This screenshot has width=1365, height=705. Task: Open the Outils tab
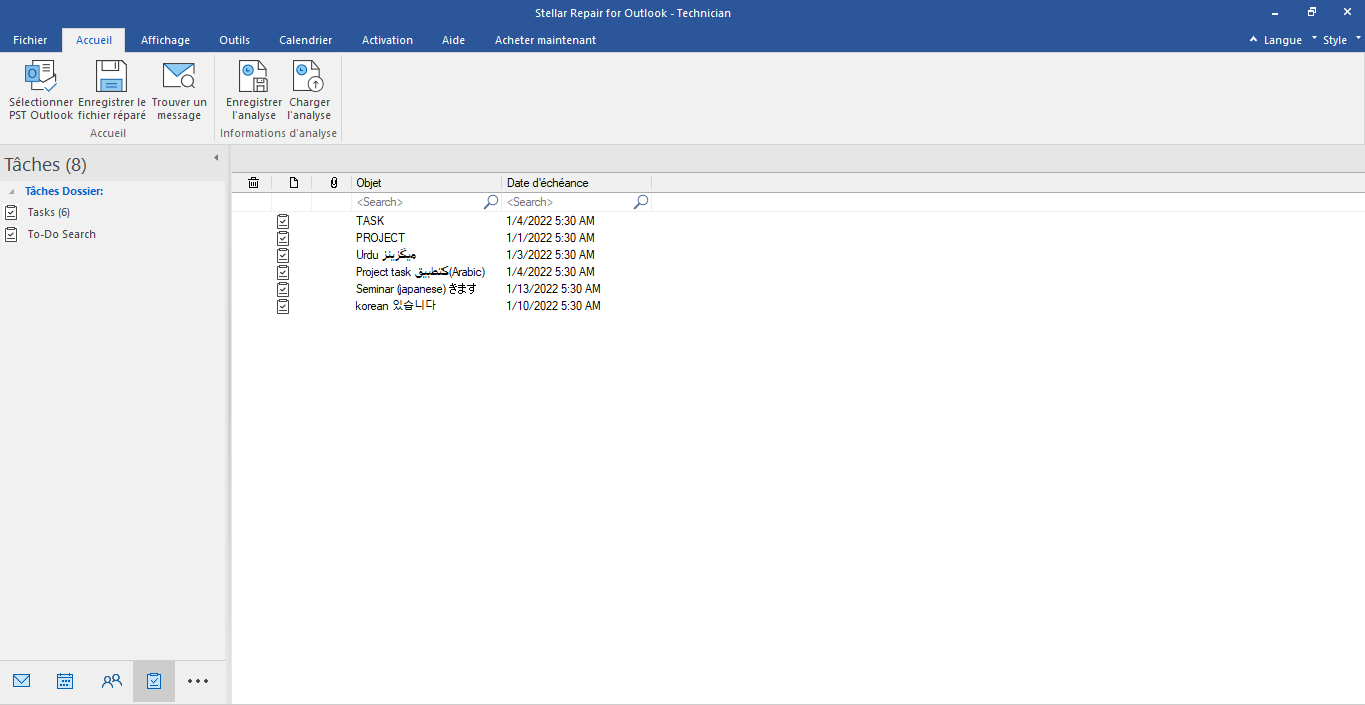tap(235, 40)
